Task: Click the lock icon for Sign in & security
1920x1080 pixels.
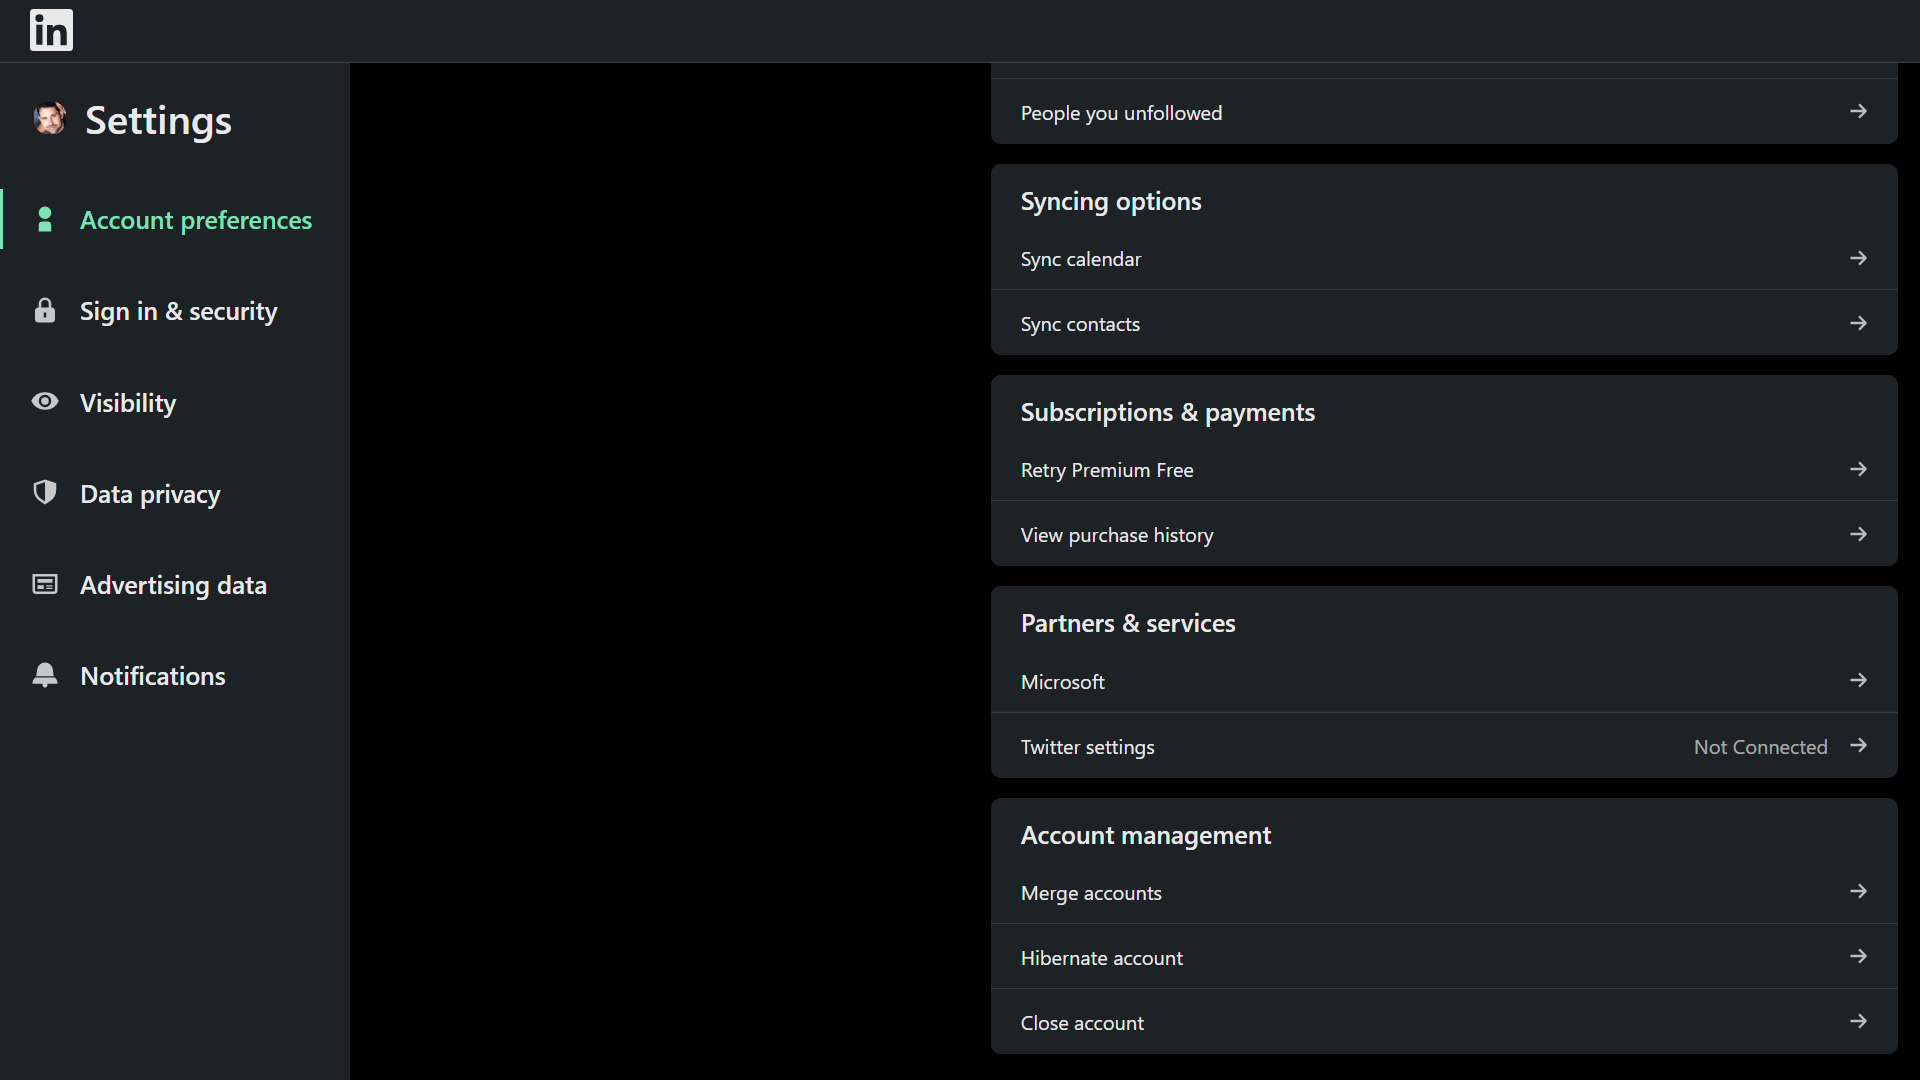Action: point(44,311)
